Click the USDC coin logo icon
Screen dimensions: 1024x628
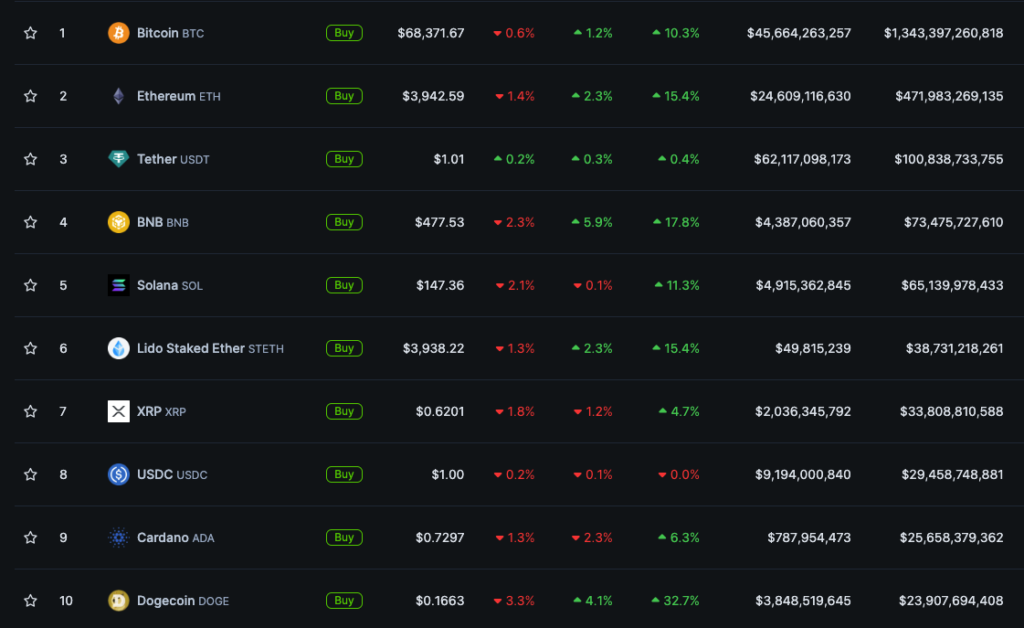[118, 474]
